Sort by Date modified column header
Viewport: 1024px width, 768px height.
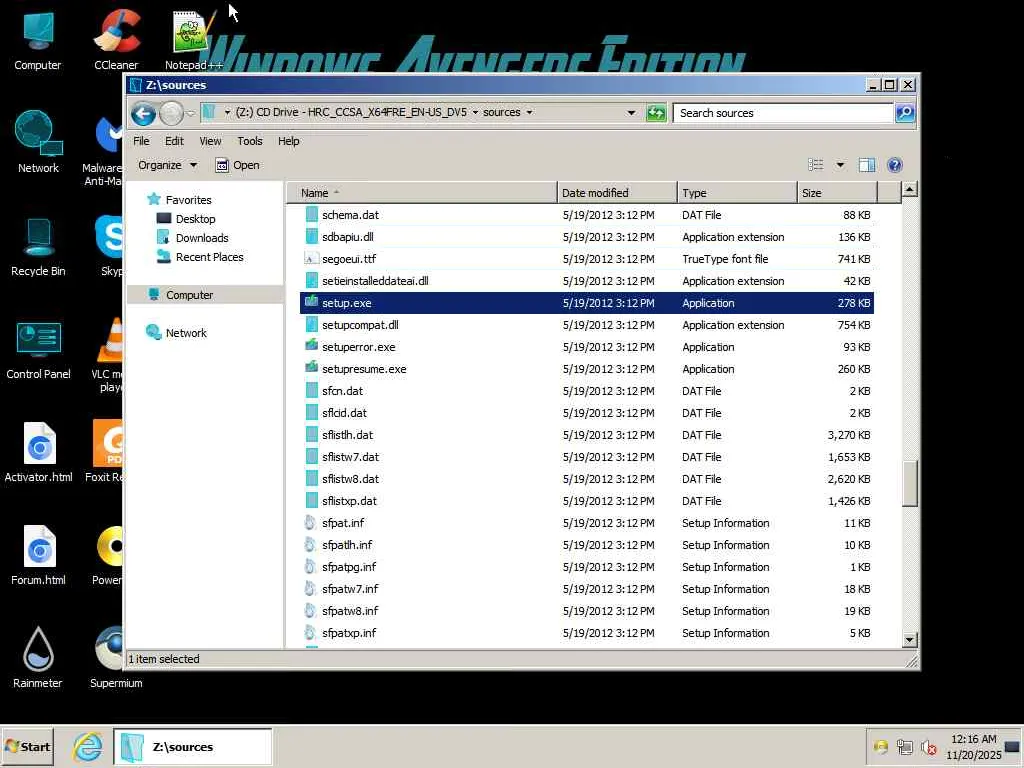(x=617, y=193)
